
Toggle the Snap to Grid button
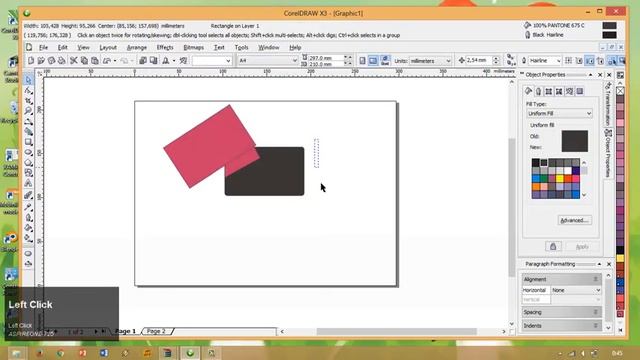[569, 61]
